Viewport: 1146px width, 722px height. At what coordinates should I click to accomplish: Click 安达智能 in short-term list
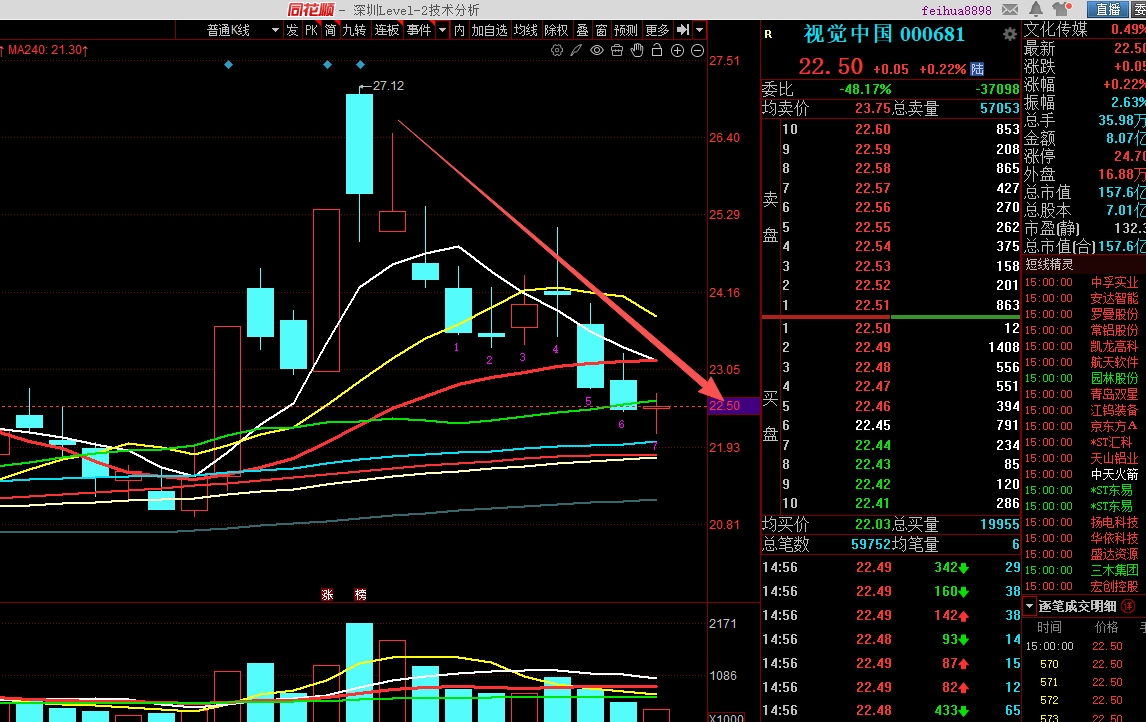click(x=1115, y=298)
